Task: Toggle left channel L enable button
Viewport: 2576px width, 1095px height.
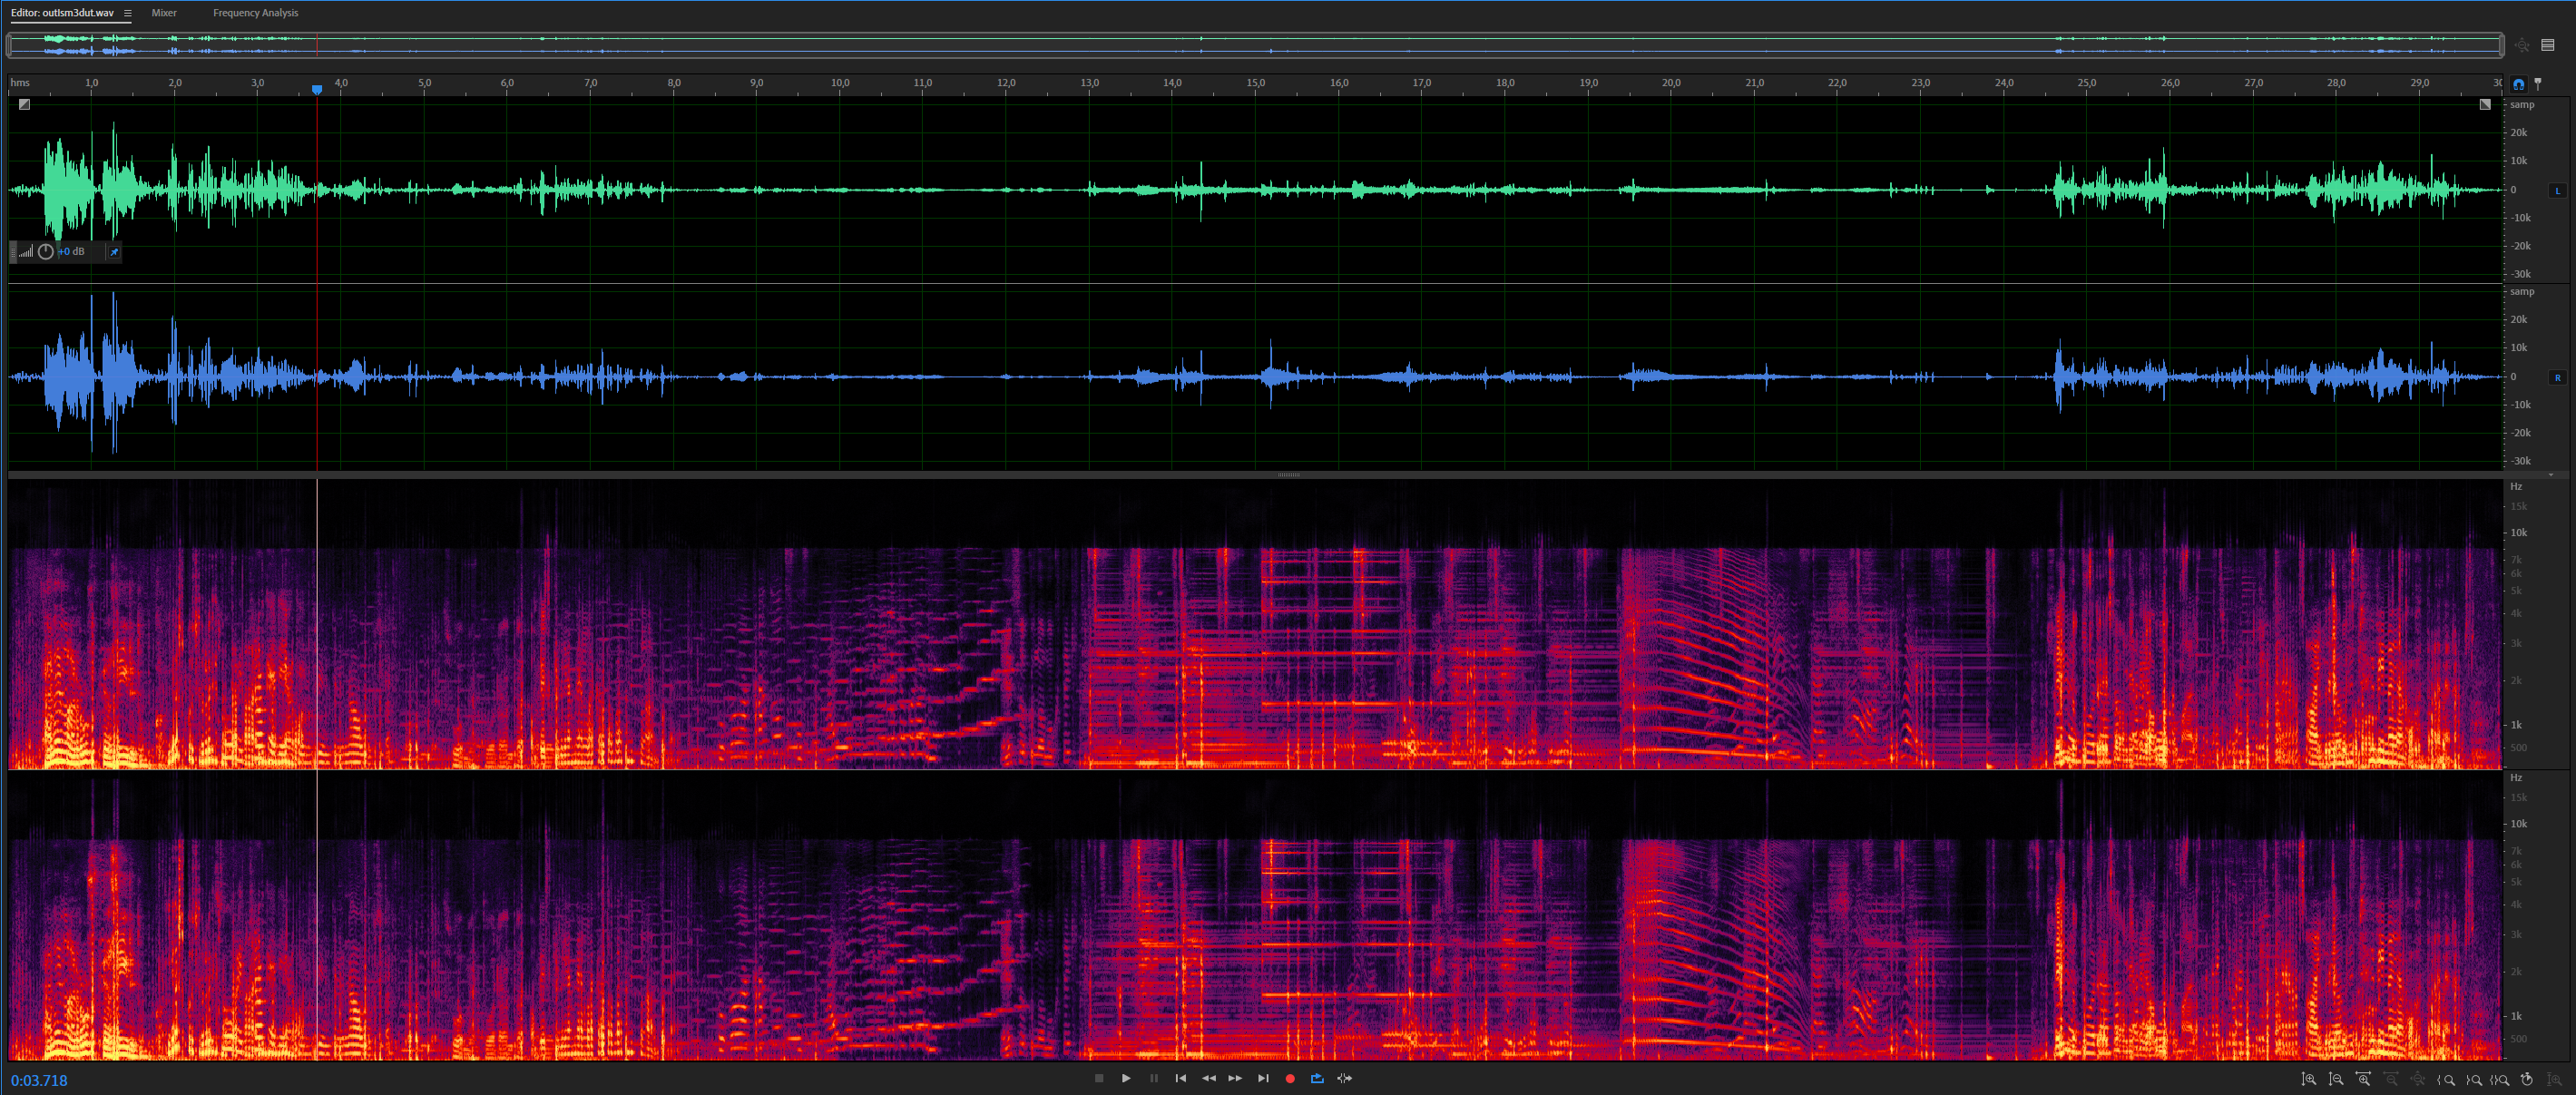Action: point(2558,190)
